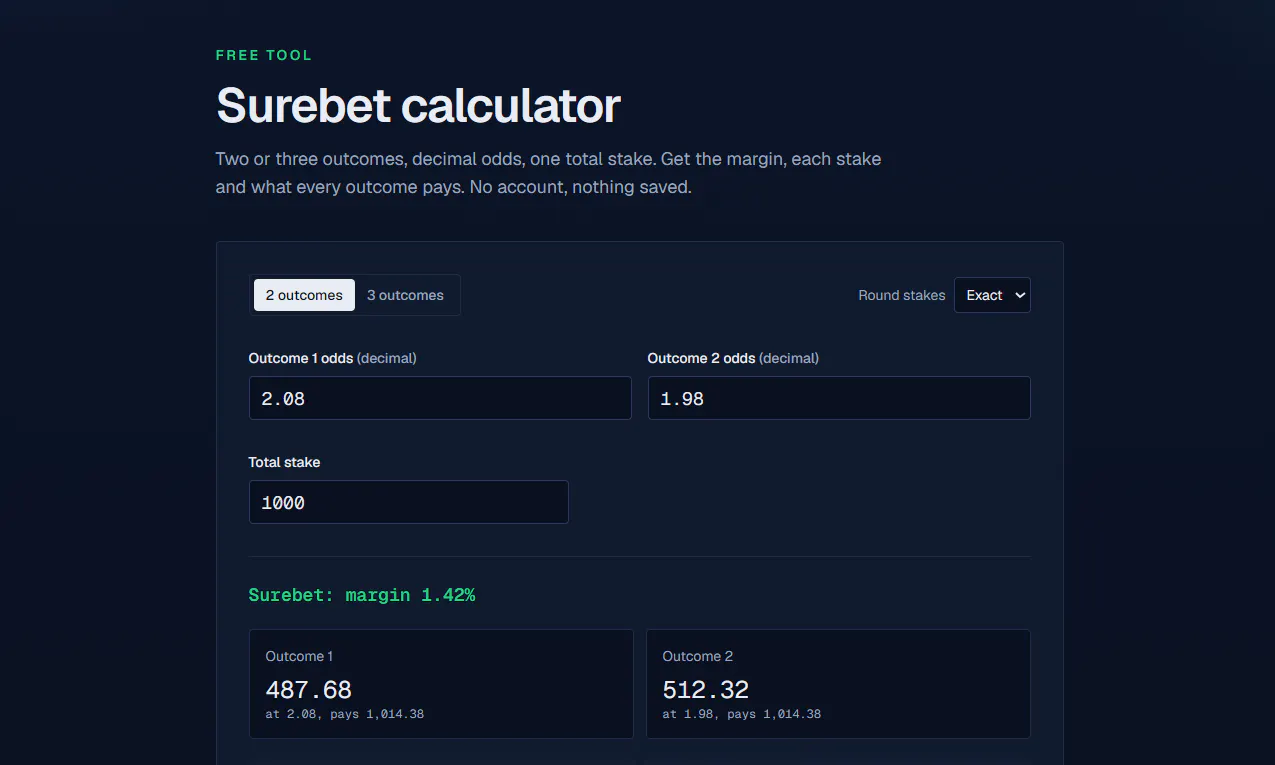Open the Round stakes dropdown

(x=992, y=295)
